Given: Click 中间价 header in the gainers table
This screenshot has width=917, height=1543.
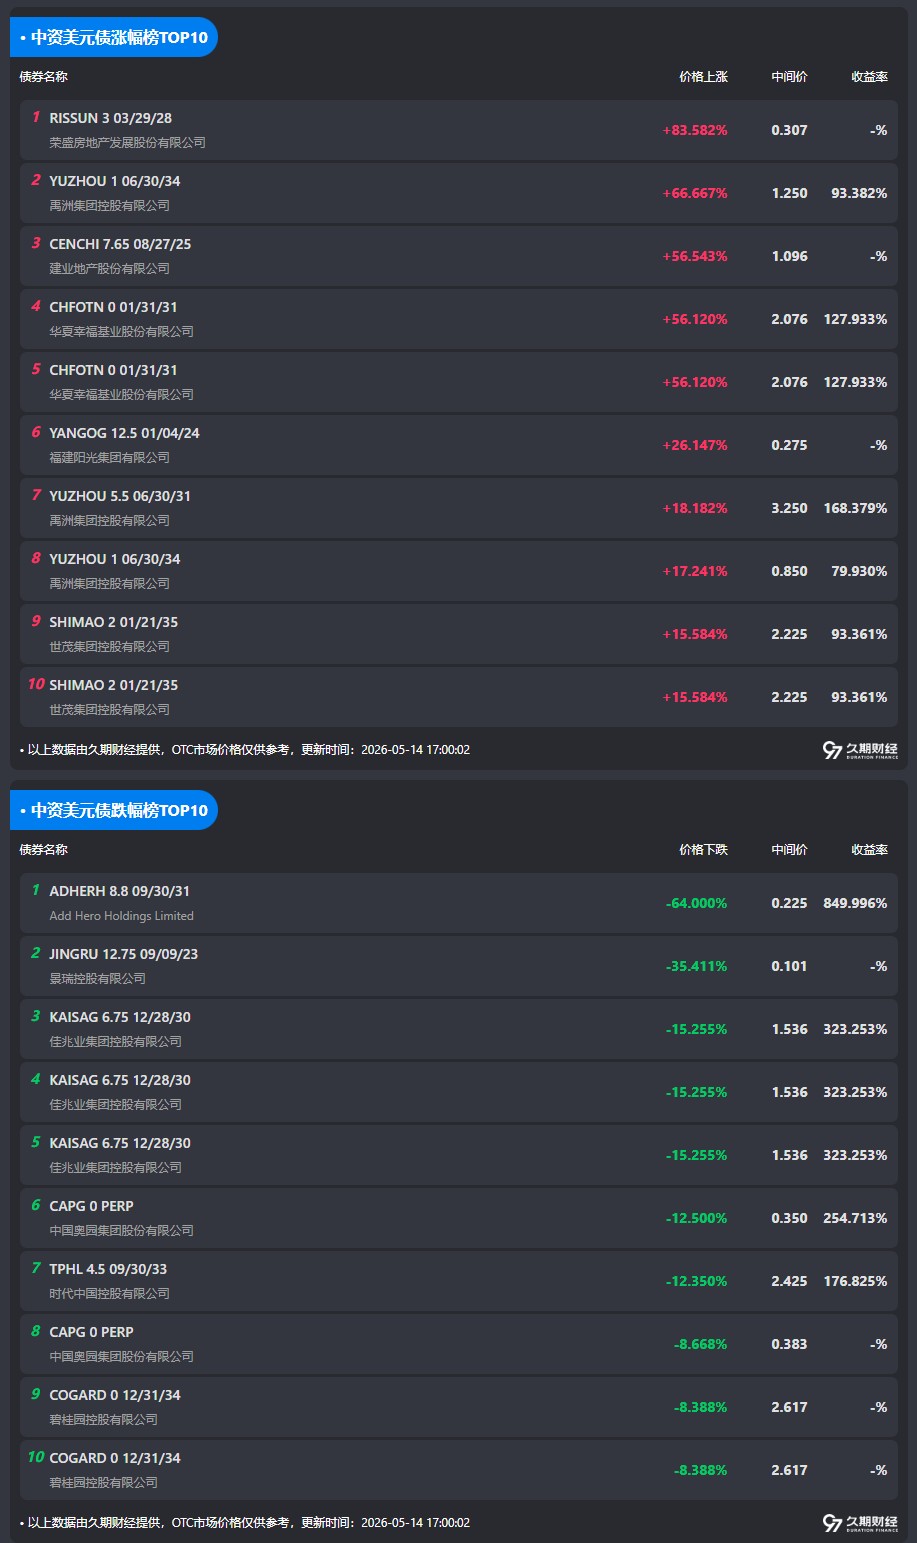Looking at the screenshot, I should pos(789,77).
